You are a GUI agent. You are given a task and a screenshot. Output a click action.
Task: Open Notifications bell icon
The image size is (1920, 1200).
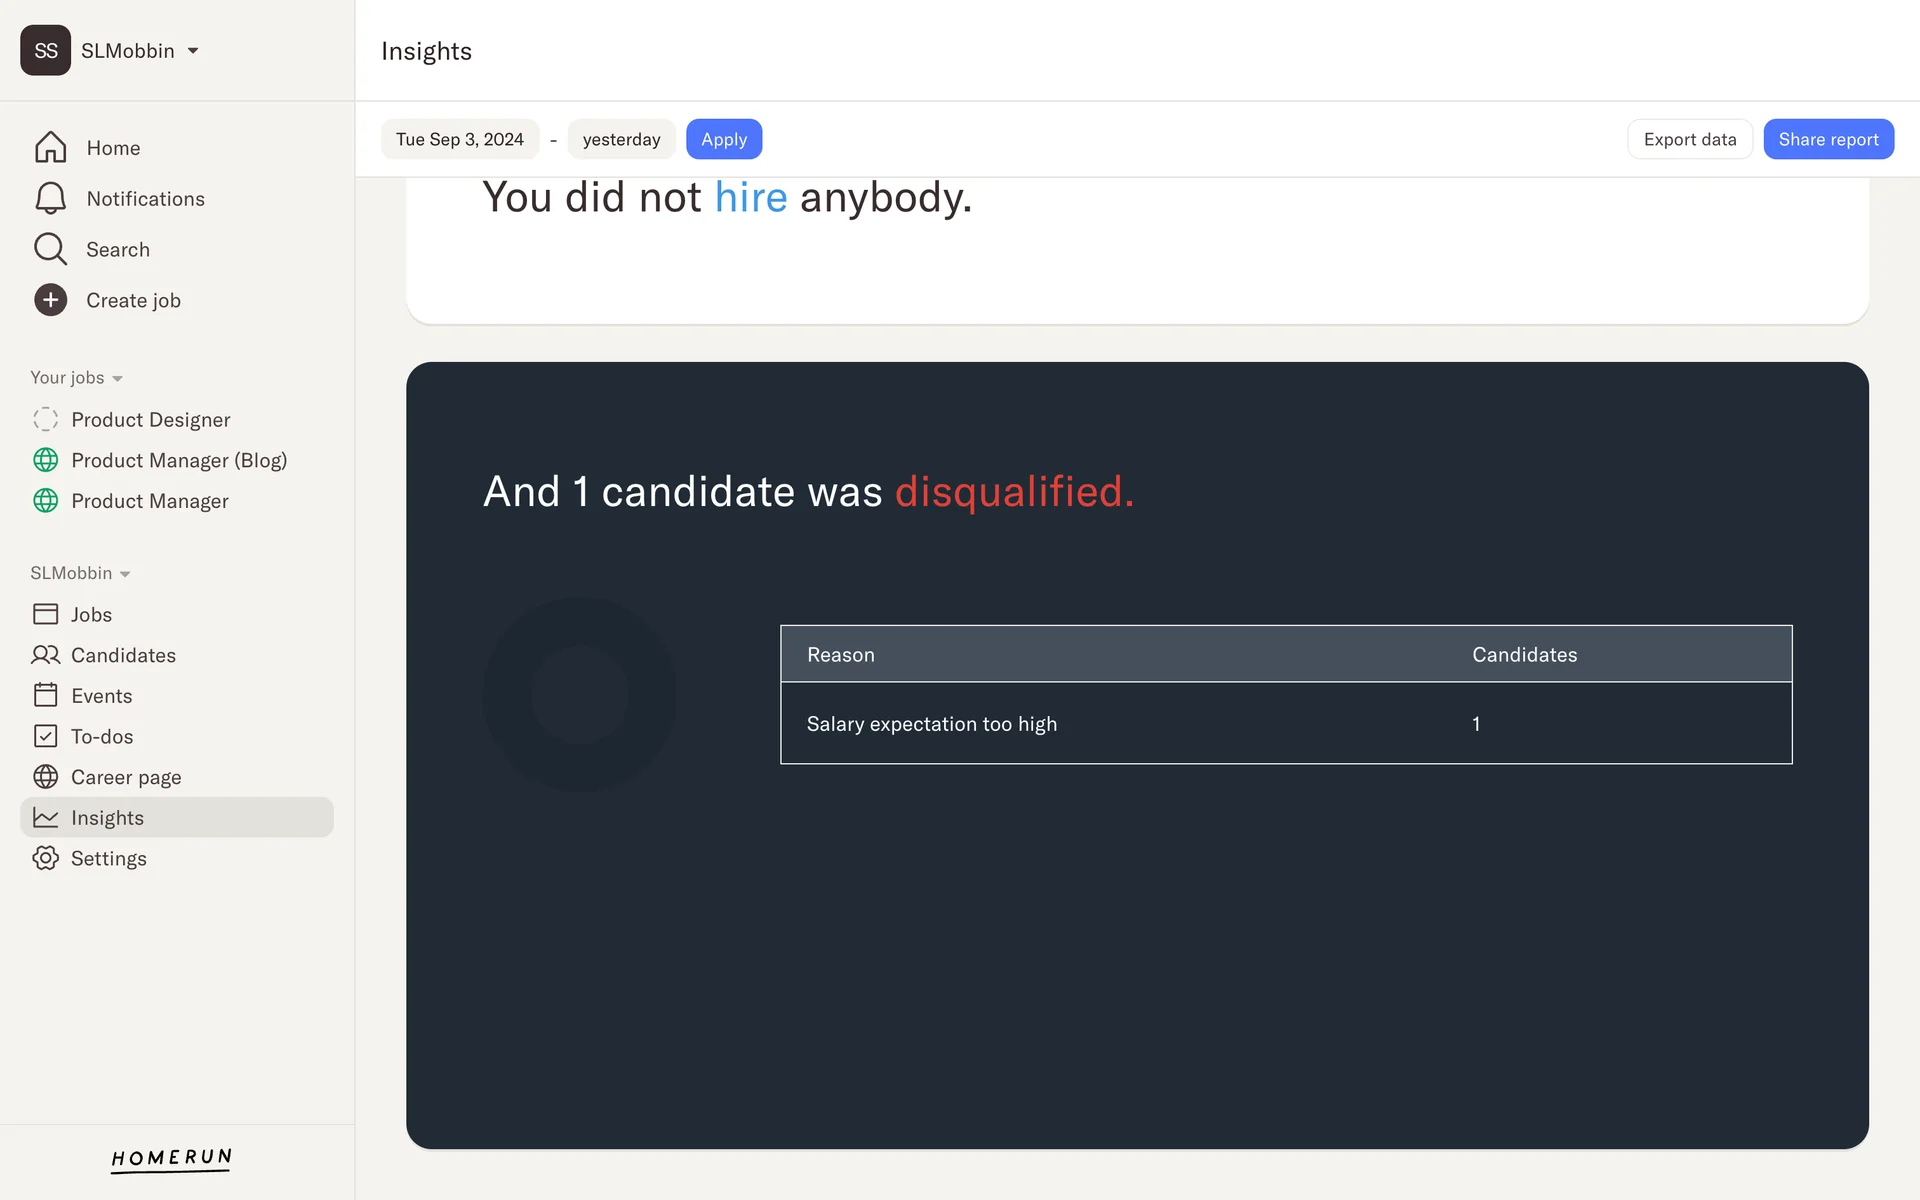50,198
